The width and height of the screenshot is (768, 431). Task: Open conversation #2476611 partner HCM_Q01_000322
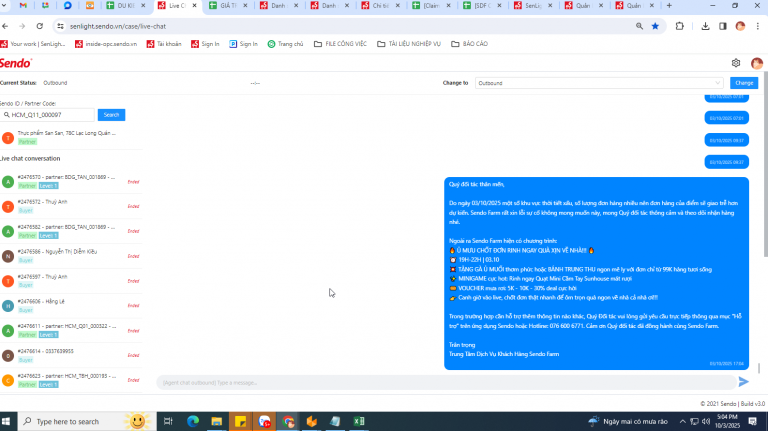point(72,331)
